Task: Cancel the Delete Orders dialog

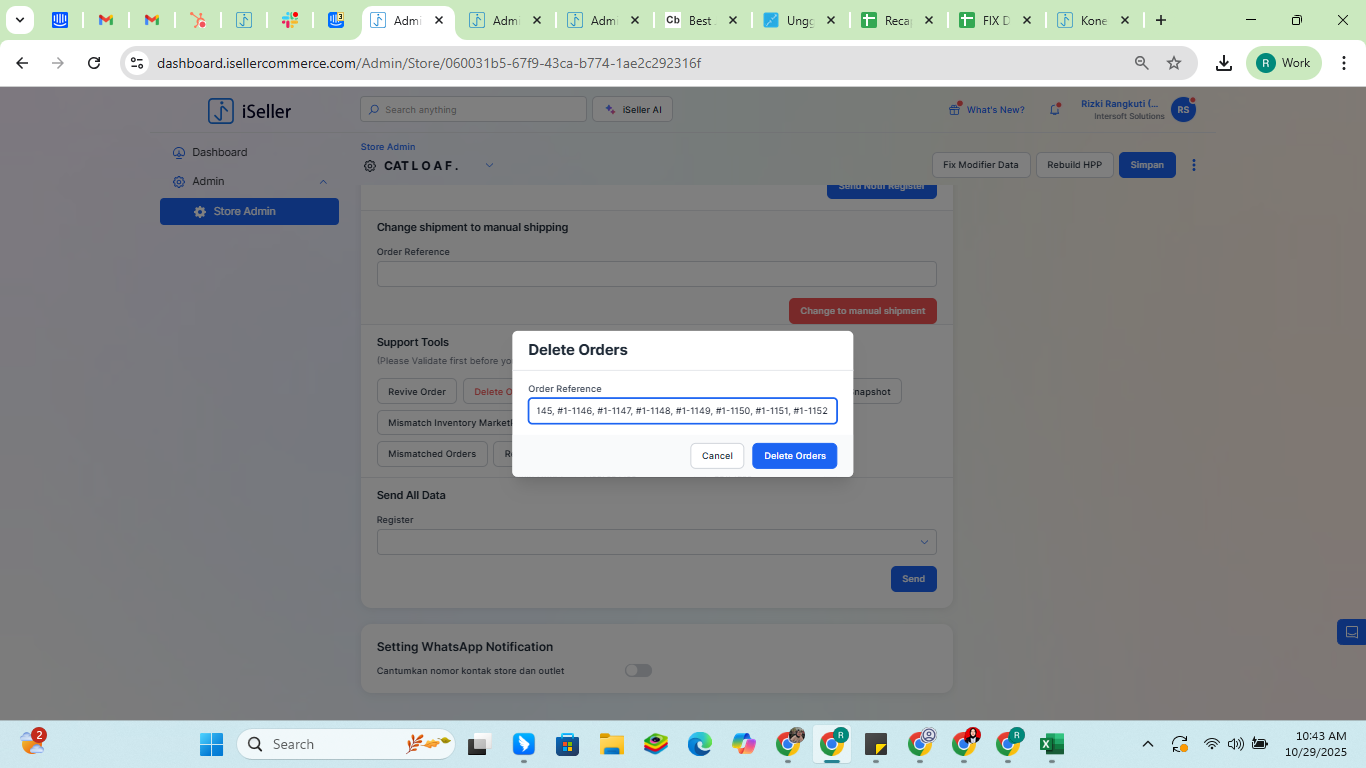Action: (717, 456)
